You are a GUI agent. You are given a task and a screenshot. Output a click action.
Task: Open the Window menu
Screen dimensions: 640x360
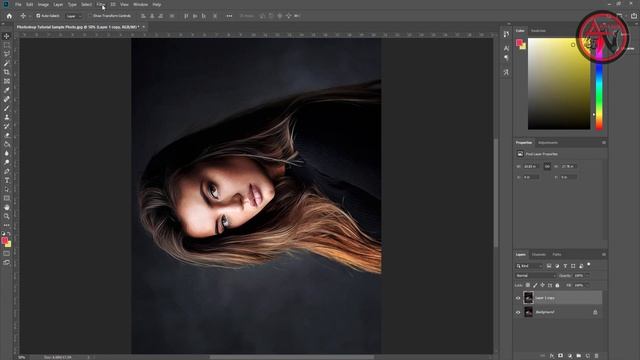140,4
